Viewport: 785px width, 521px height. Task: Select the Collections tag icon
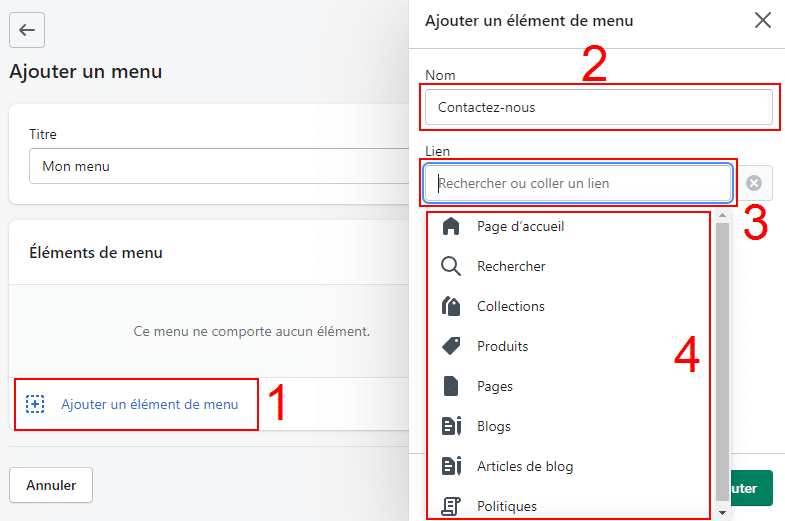click(x=451, y=306)
